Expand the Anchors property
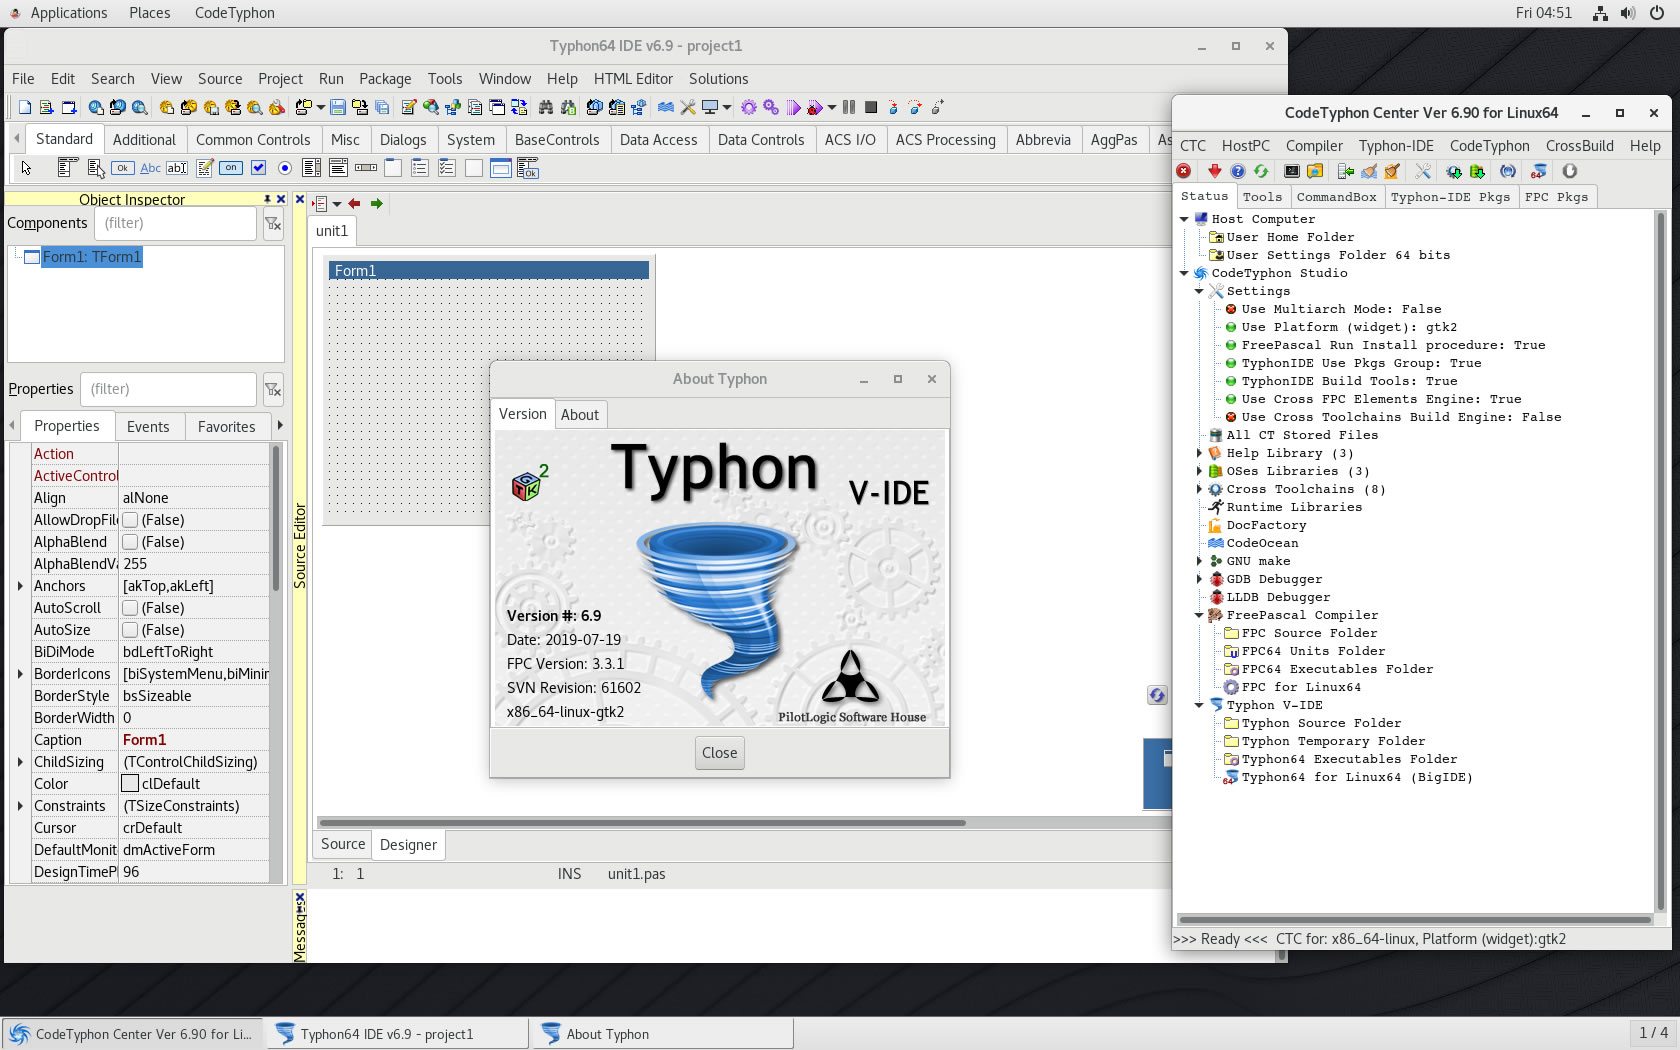 [x=20, y=586]
